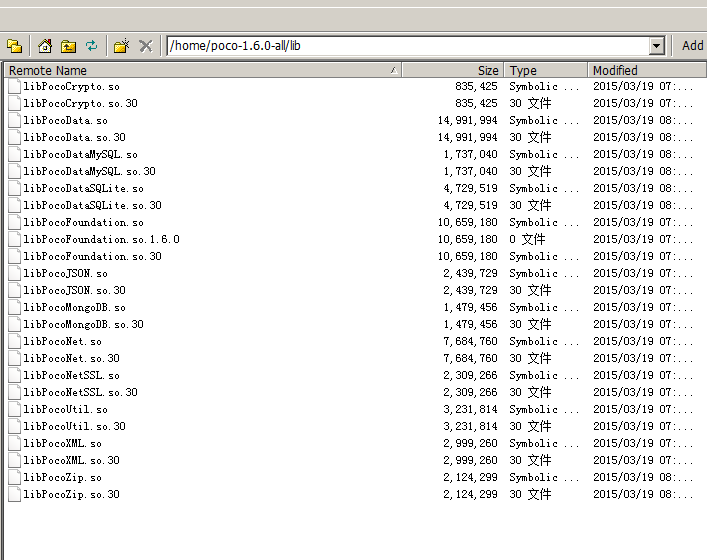
Task: Select file libPocoDataSQLite.so
Action: [x=83, y=188]
